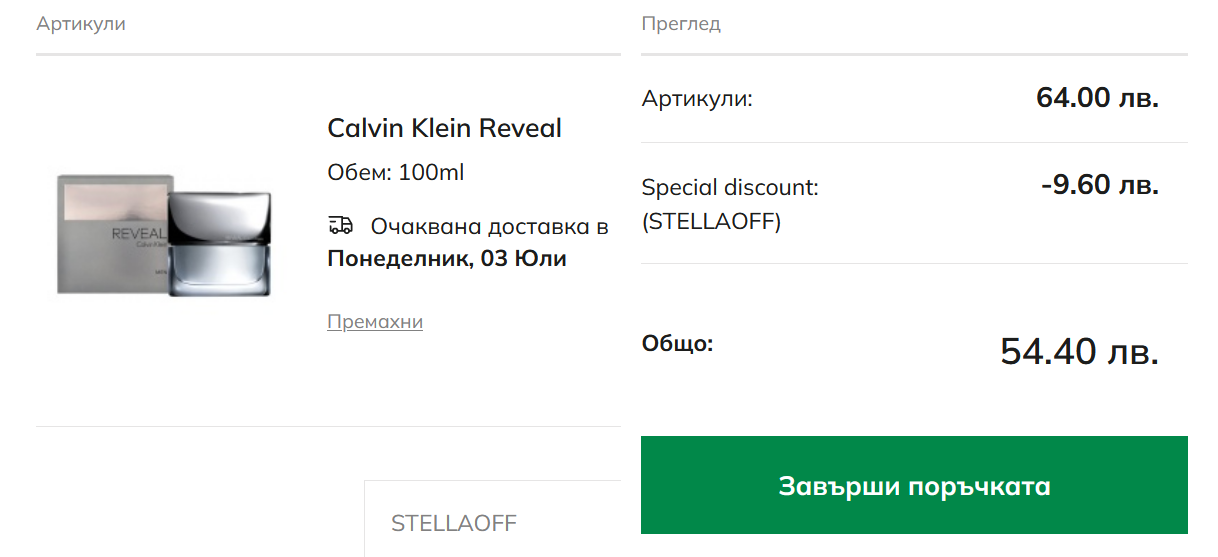Image resolution: width=1218 pixels, height=557 pixels.
Task: Click the Преглед summary heading
Action: tap(680, 23)
